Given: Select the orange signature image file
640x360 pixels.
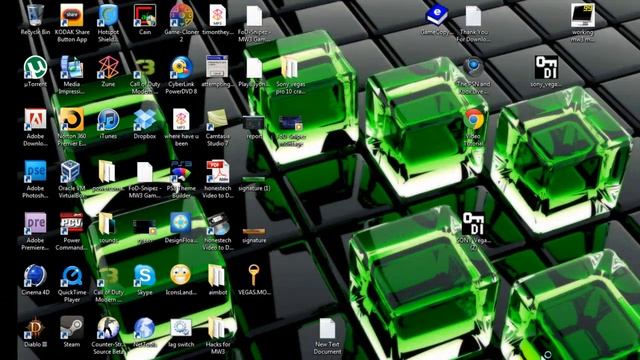Looking at the screenshot, I should [254, 232].
